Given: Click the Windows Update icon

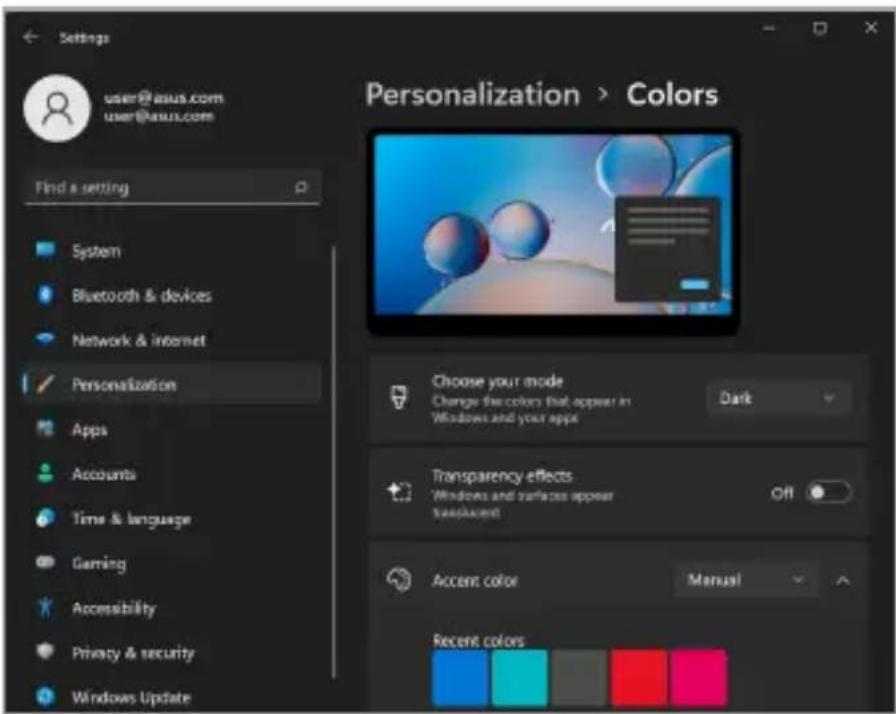Looking at the screenshot, I should [45, 696].
